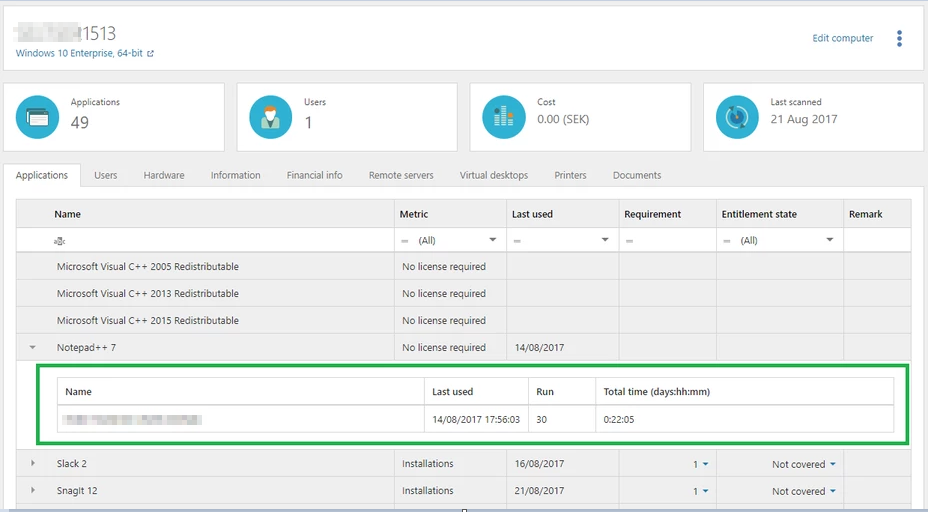Open the three-dot more options menu
Viewport: 928px width, 512px height.
click(899, 38)
